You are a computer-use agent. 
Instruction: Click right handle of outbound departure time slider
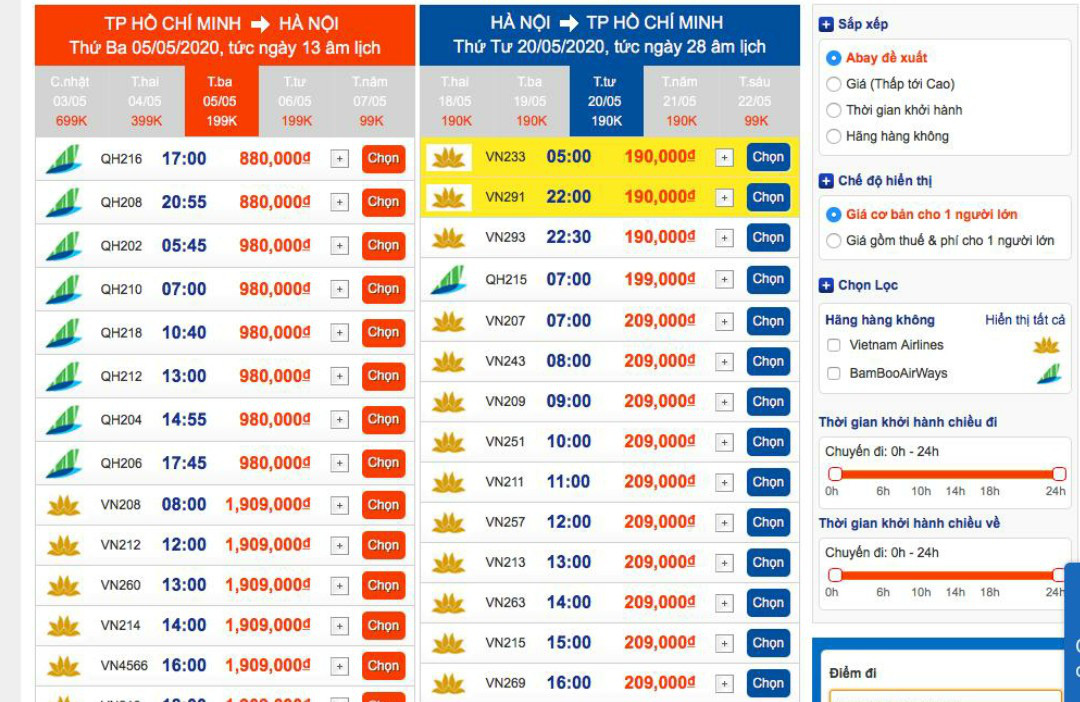(1059, 474)
